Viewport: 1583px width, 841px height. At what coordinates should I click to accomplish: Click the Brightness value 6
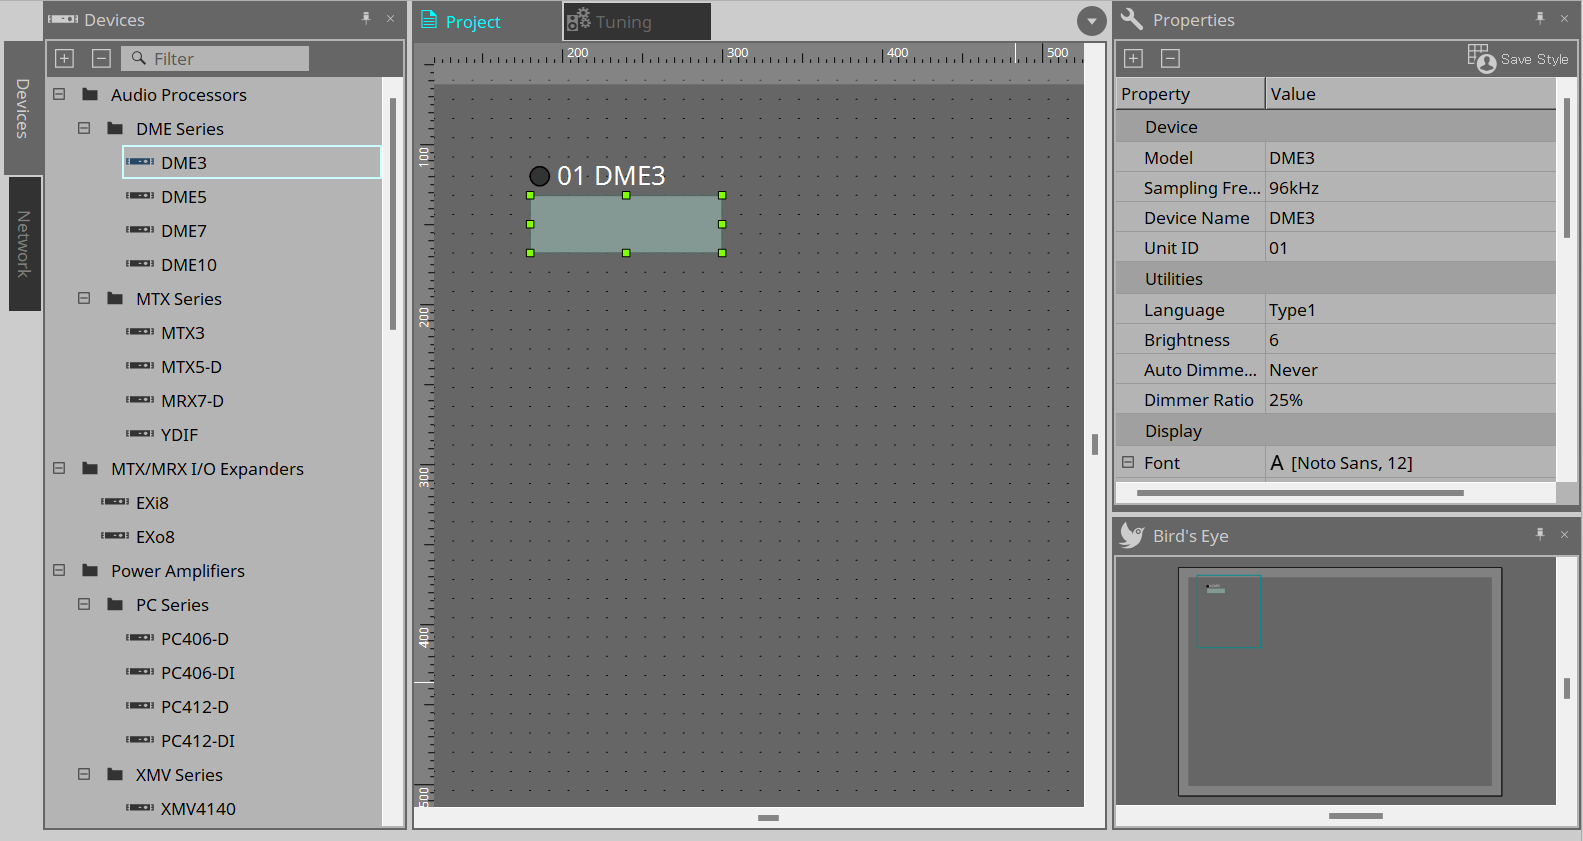tap(1410, 340)
